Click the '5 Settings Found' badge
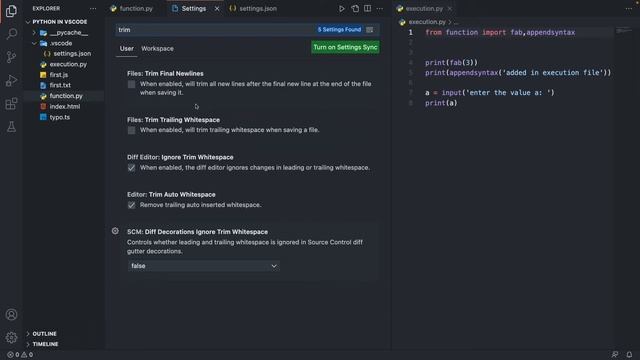 click(x=339, y=30)
